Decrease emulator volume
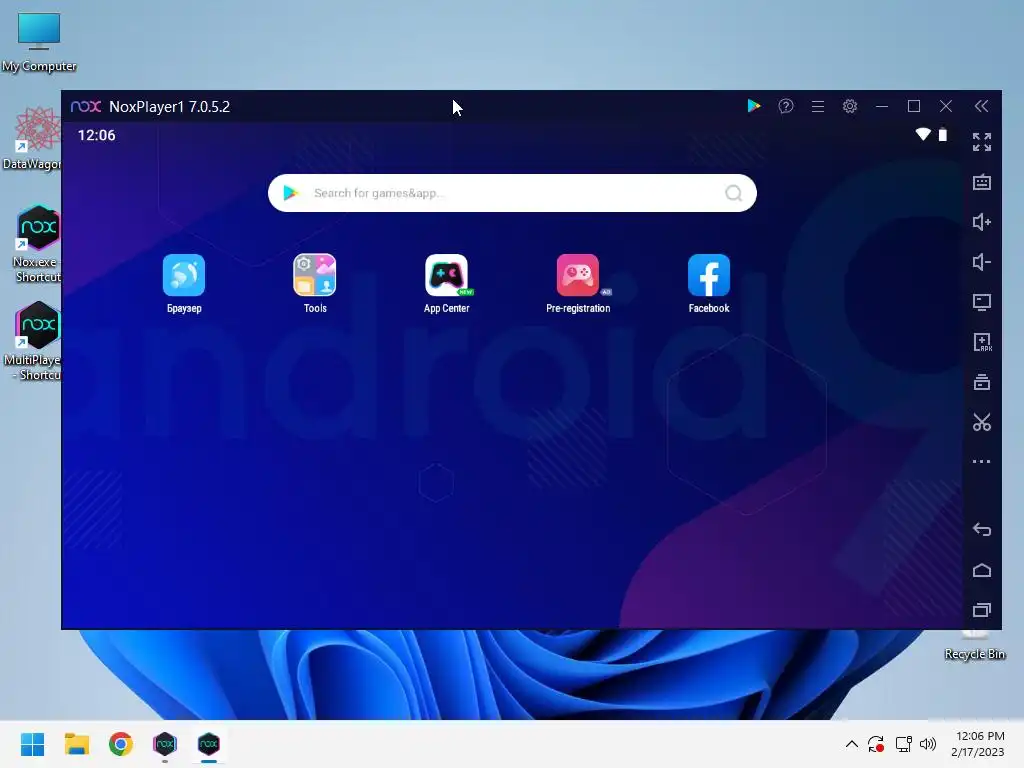 982,262
